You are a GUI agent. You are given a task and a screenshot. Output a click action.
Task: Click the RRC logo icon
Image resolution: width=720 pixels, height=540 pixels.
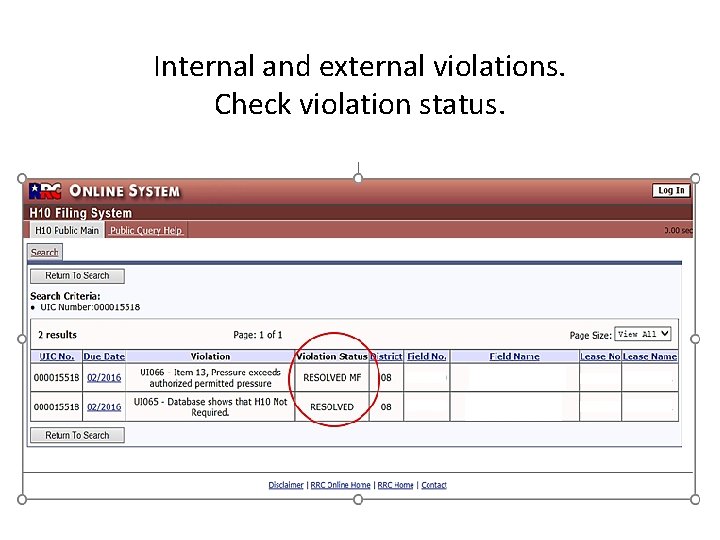(x=45, y=191)
